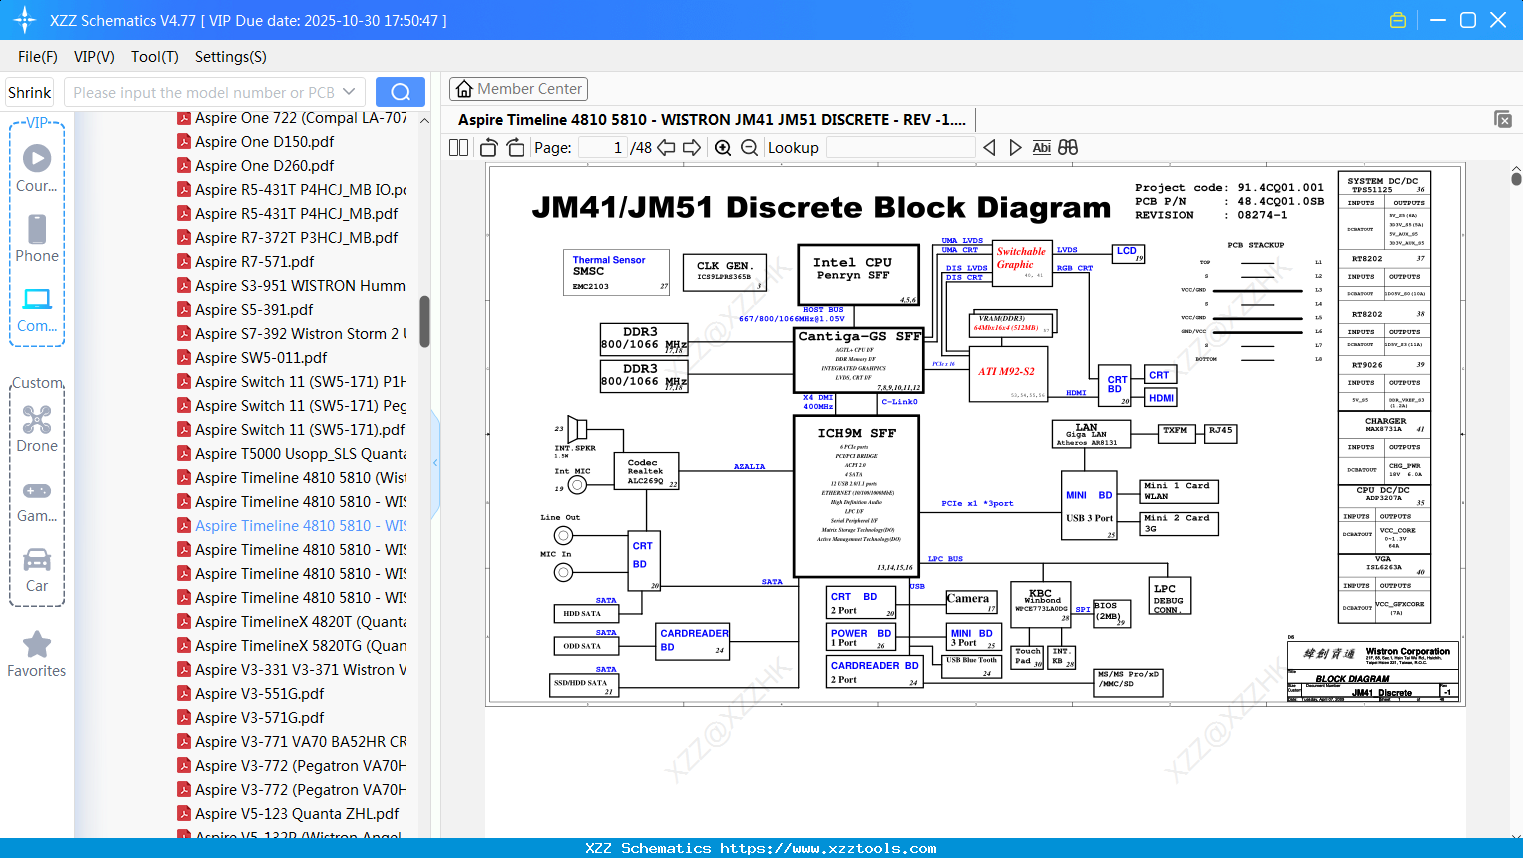Go to the next page arrow
This screenshot has height=858, width=1523.
(x=692, y=147)
